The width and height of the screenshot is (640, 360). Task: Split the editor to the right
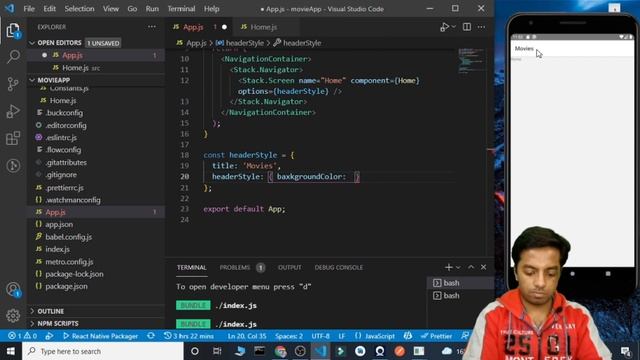[467, 27]
